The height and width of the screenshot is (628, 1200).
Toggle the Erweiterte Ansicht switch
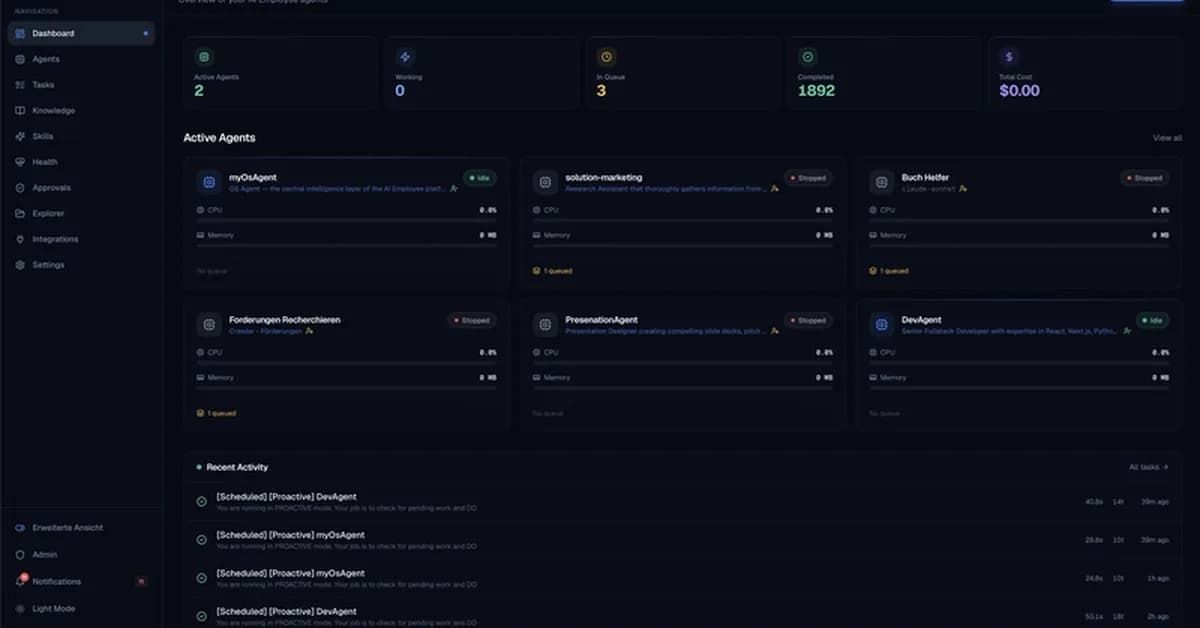click(x=18, y=527)
